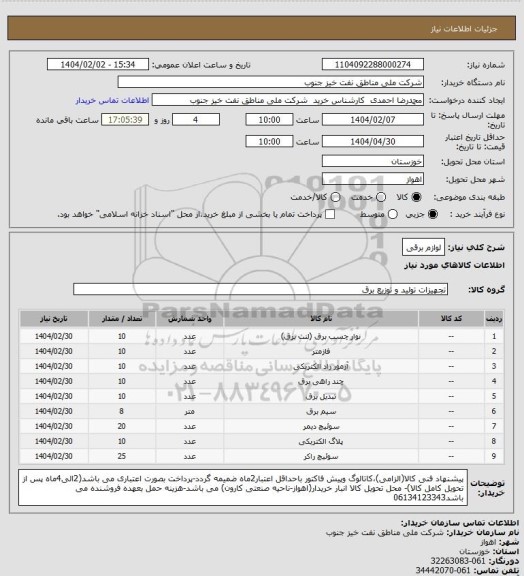Click the announcement date field 1404/02/02 - 15:34
The height and width of the screenshot is (576, 524).
click(x=98, y=64)
